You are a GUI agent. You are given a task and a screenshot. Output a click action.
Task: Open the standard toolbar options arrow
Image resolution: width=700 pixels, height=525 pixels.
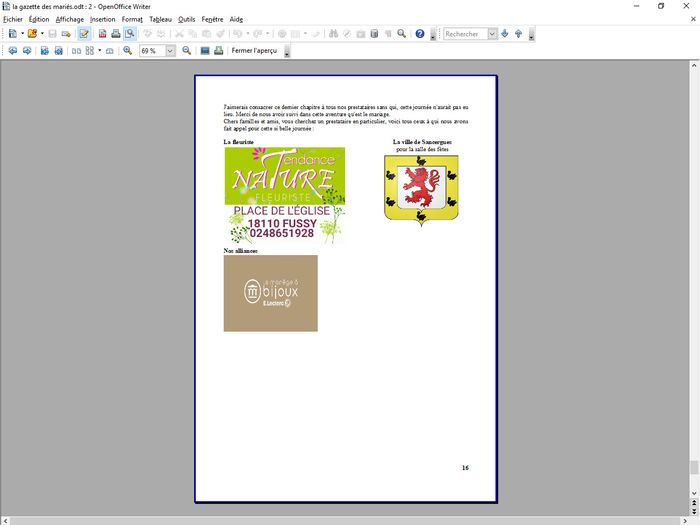433,35
